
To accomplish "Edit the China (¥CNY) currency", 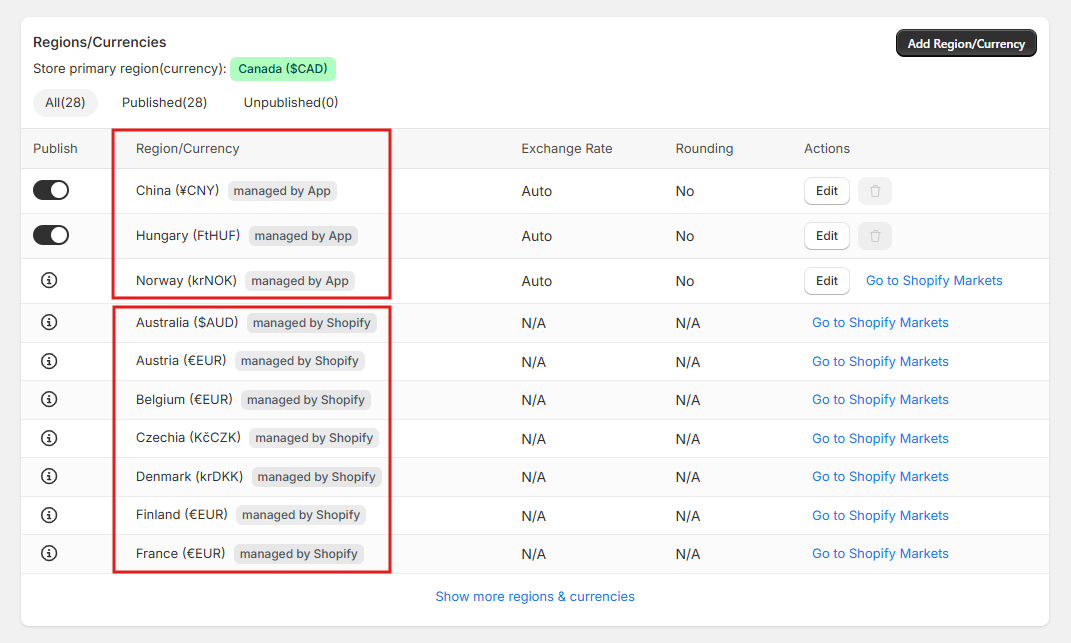I will coord(826,191).
